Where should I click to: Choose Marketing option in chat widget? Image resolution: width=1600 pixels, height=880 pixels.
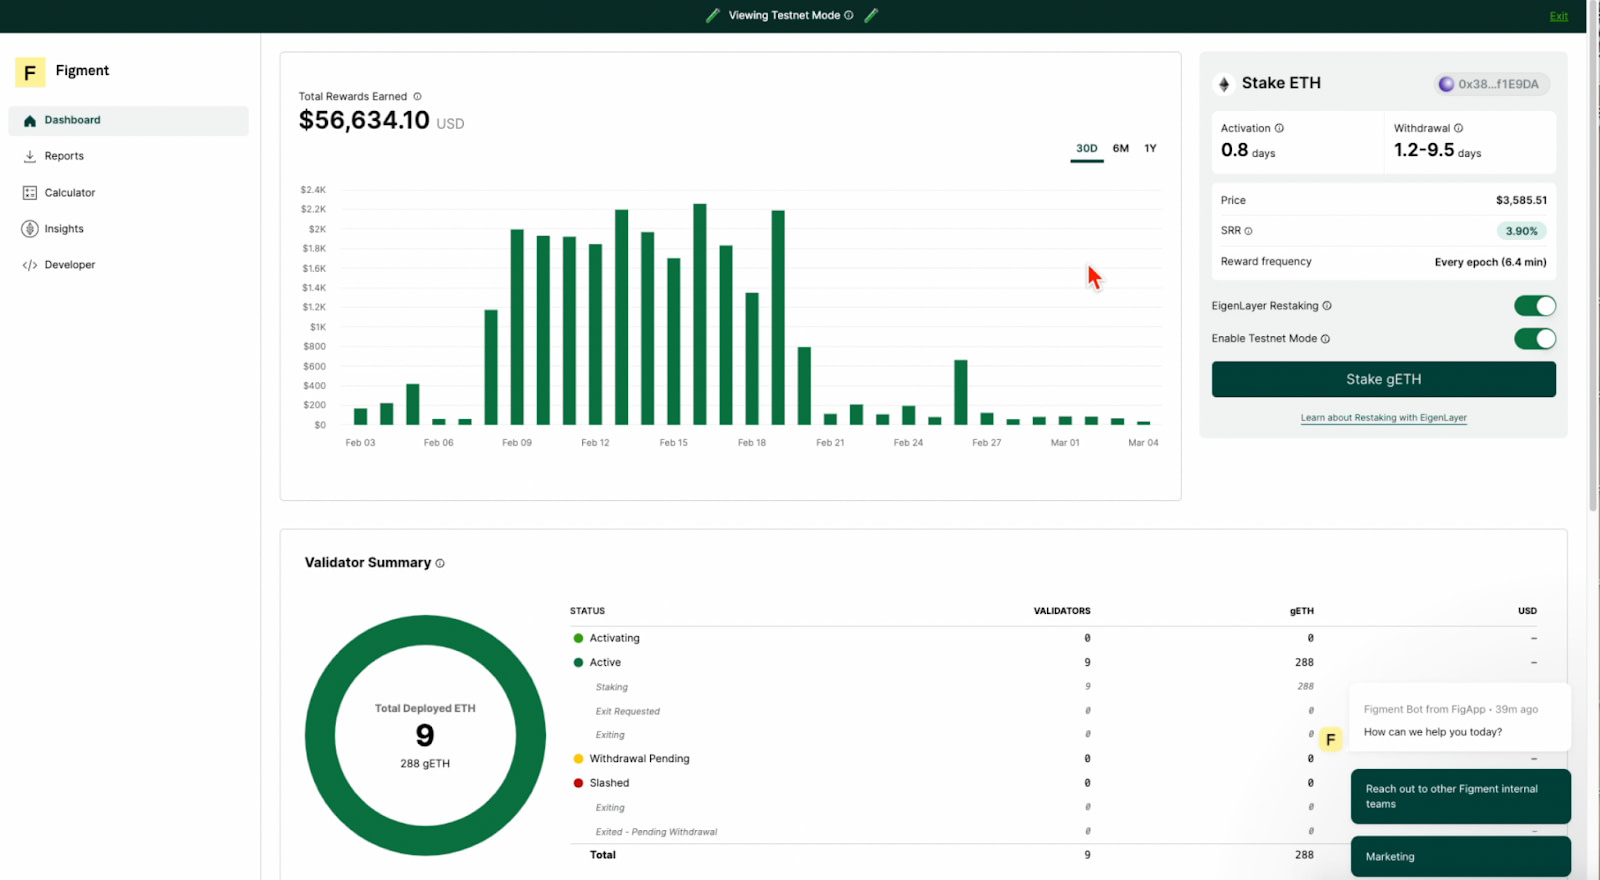1460,857
